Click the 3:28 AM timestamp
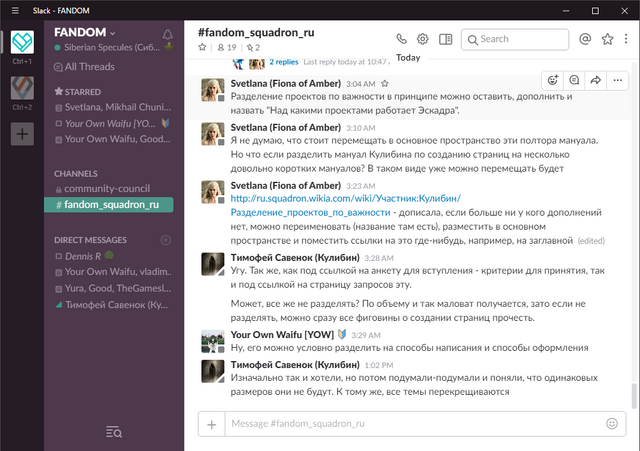Screen dimensions: 640x451 pos(379,258)
